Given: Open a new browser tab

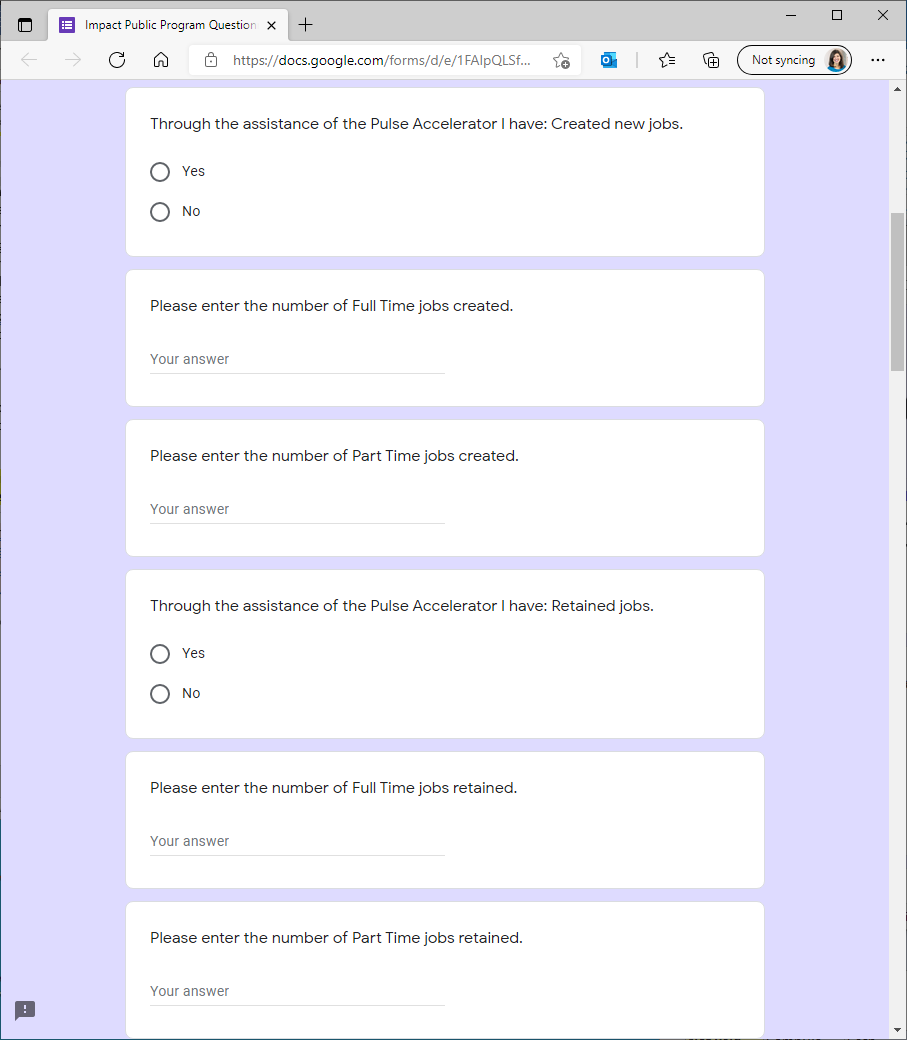Looking at the screenshot, I should (306, 25).
